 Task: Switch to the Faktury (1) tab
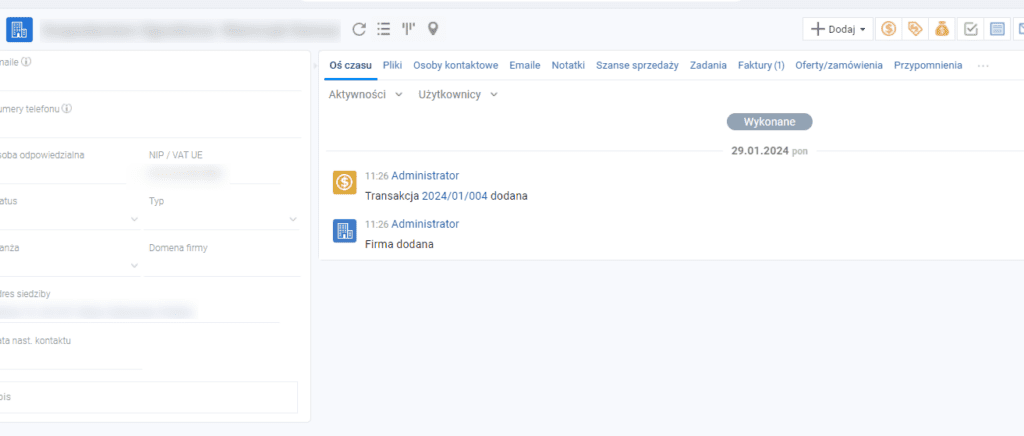coord(760,65)
